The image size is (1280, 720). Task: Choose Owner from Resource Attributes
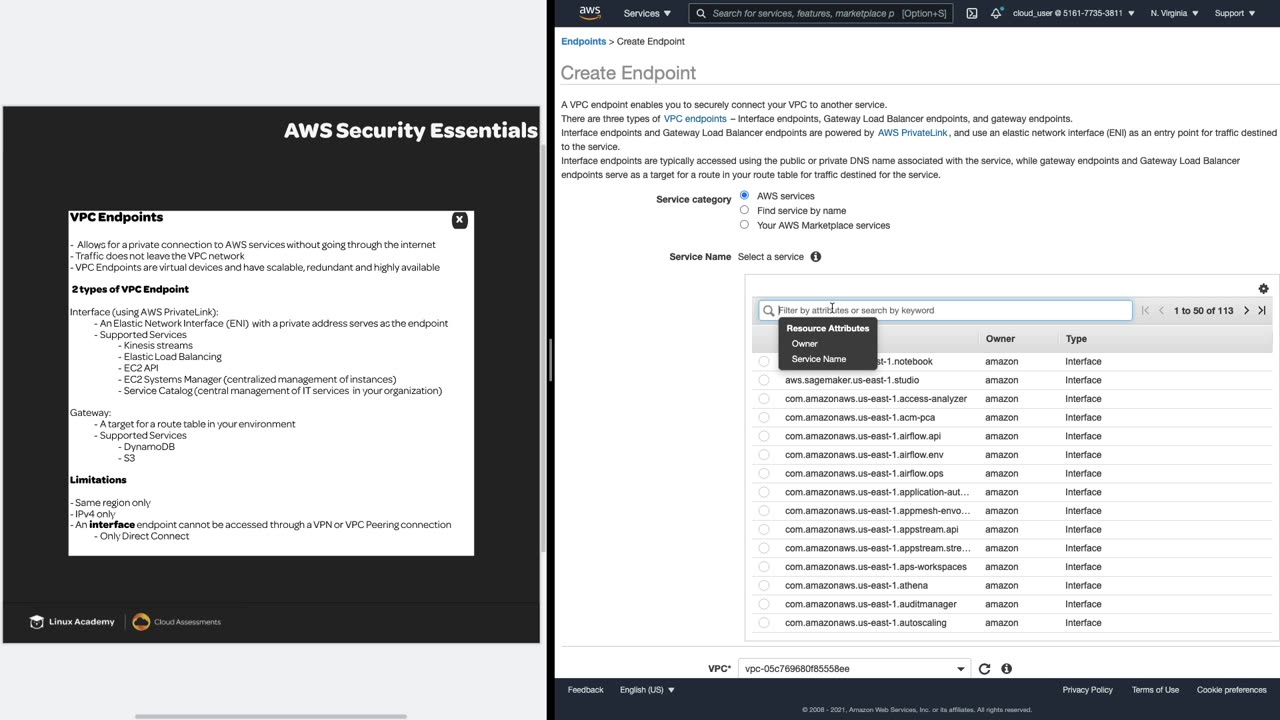(805, 344)
